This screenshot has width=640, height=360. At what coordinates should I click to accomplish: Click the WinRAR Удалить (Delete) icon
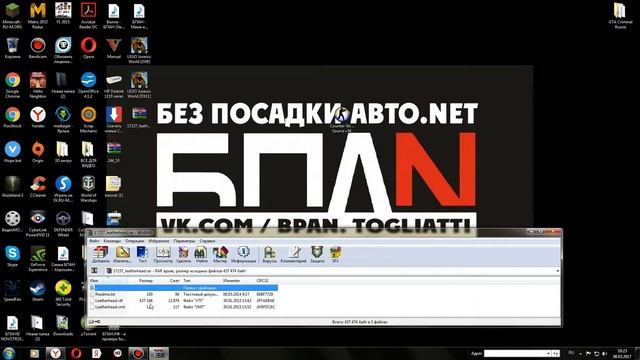[x=184, y=254]
